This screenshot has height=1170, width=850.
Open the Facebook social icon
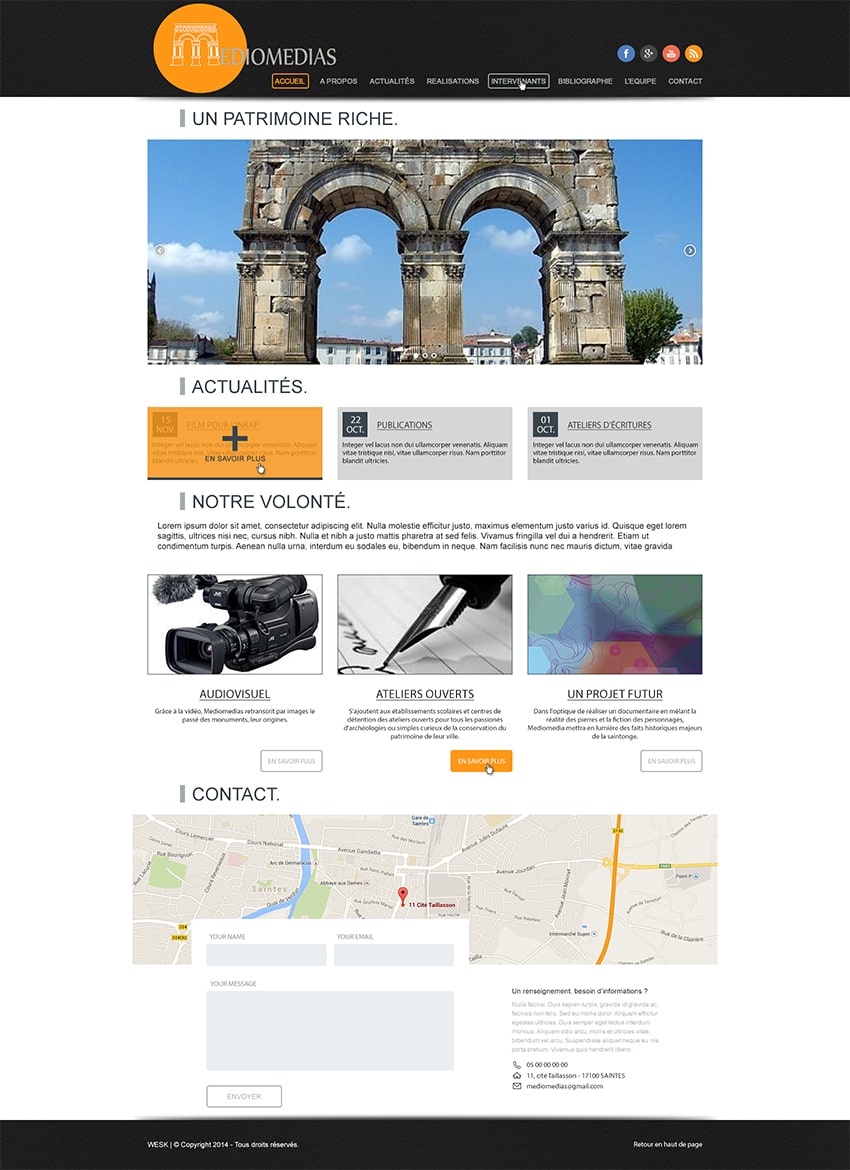coord(626,54)
